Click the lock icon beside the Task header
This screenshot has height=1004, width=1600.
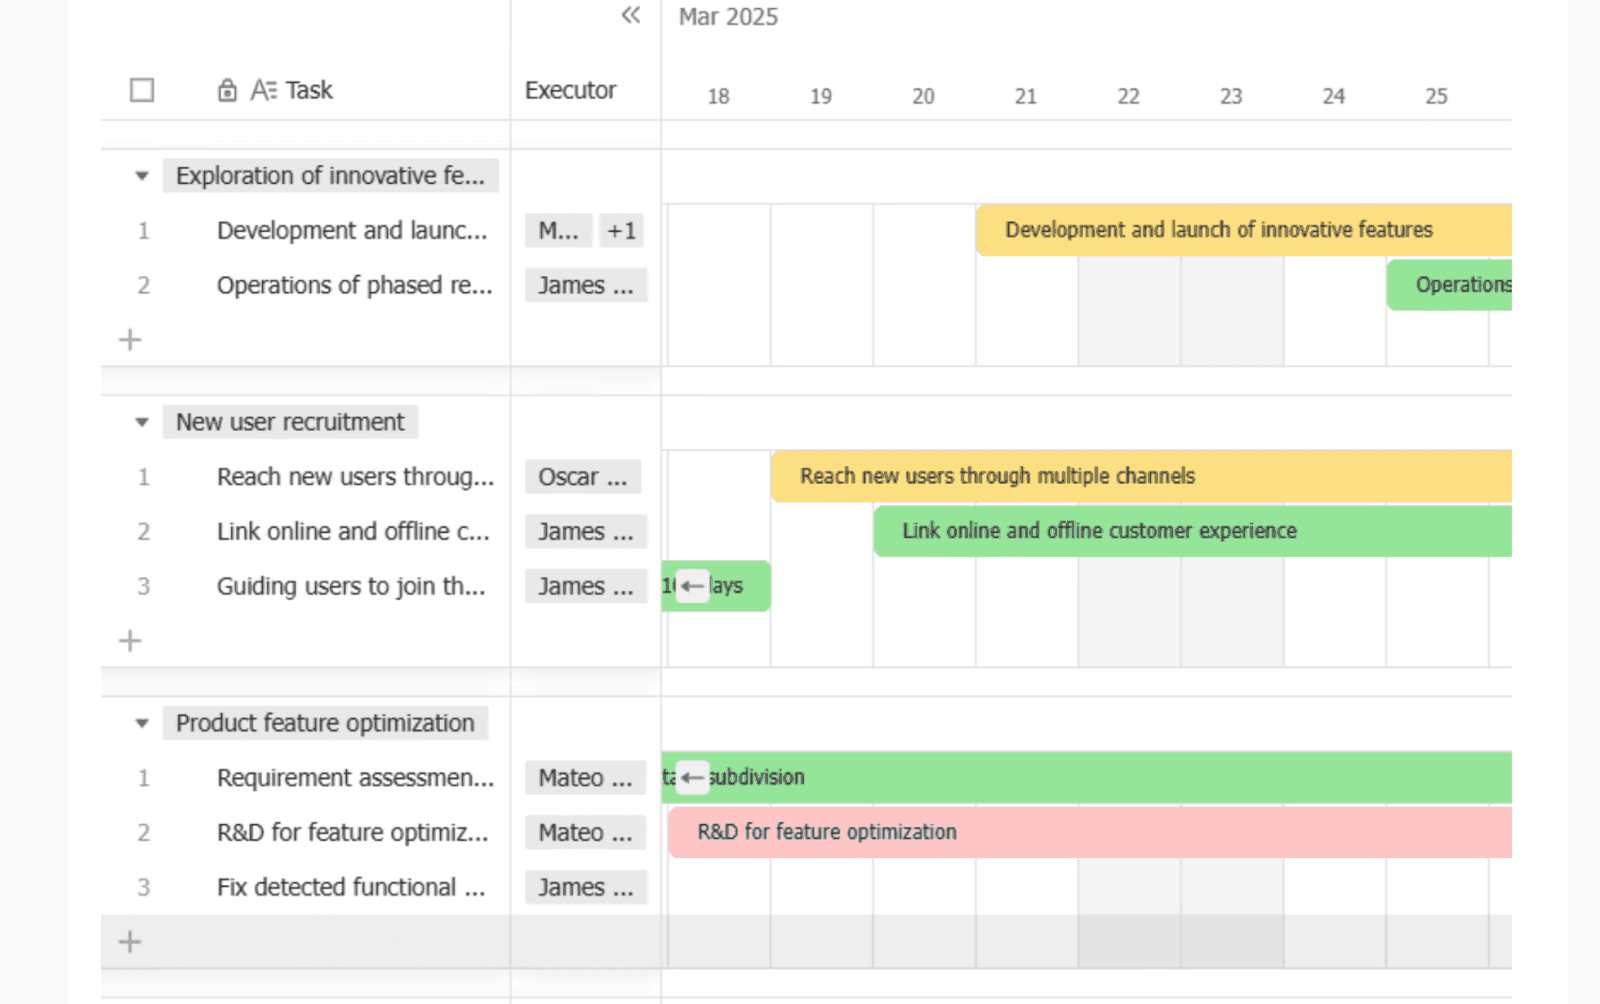(225, 89)
